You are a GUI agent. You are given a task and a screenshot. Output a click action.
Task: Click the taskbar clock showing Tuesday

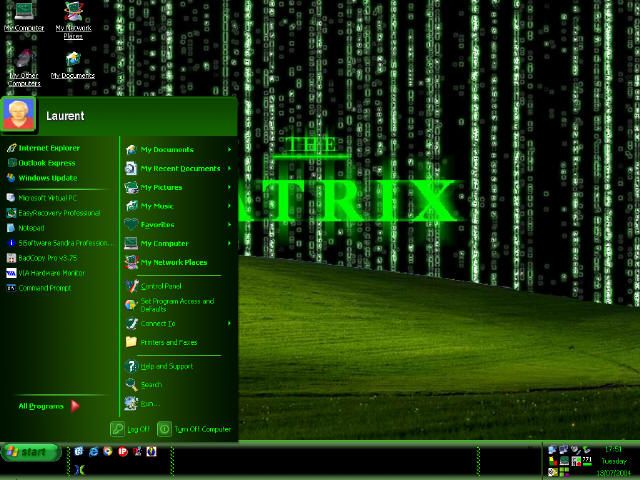612,461
